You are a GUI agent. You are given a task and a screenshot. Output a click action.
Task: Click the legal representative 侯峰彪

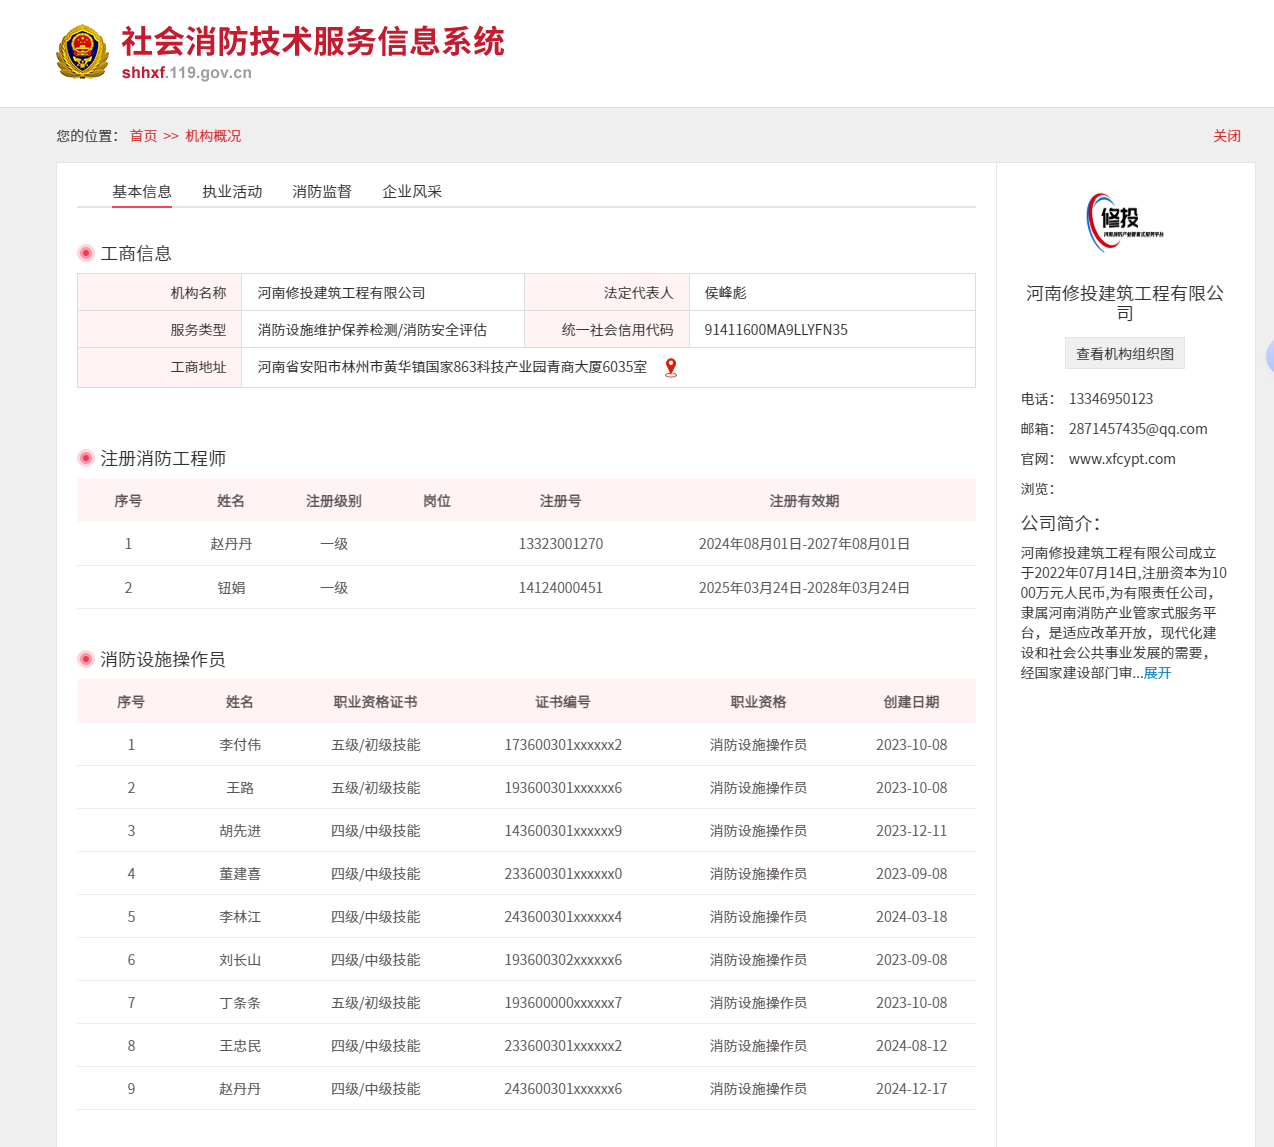point(726,293)
